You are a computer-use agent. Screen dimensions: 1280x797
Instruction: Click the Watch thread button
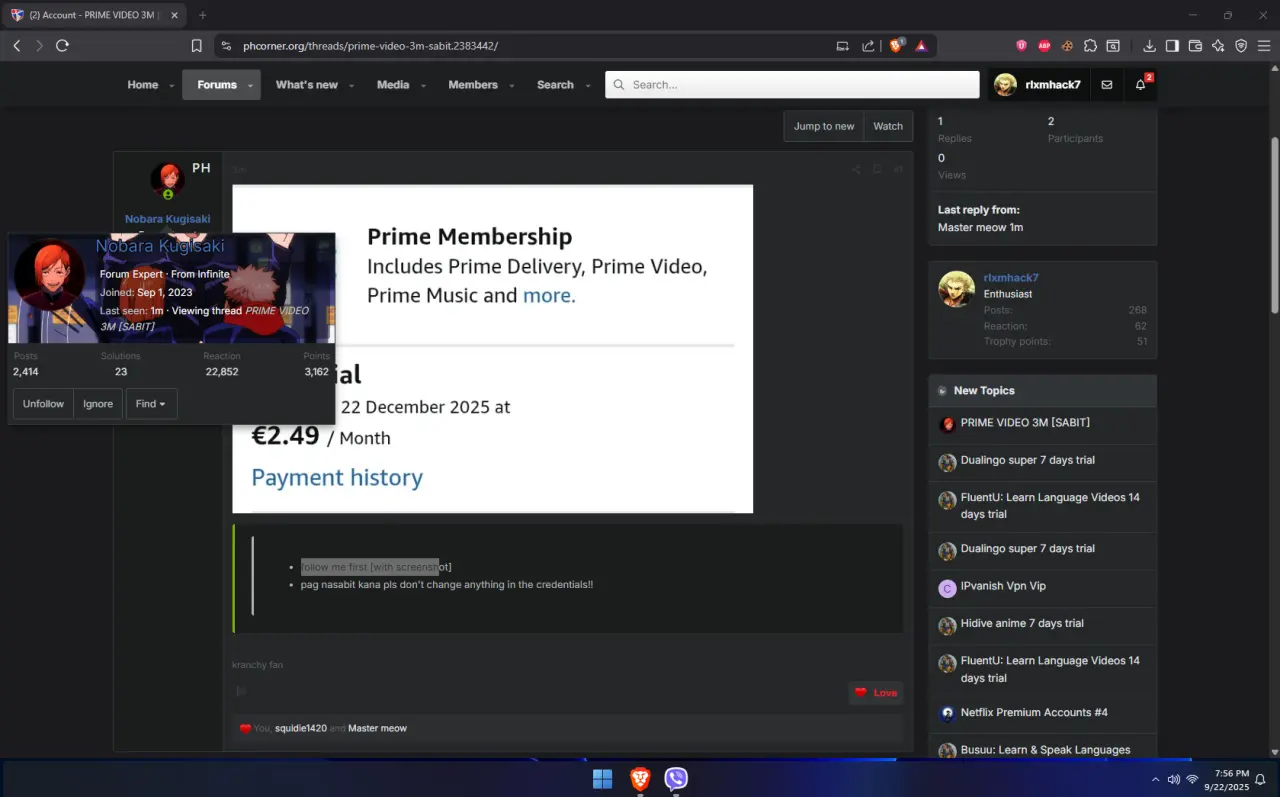tap(888, 126)
